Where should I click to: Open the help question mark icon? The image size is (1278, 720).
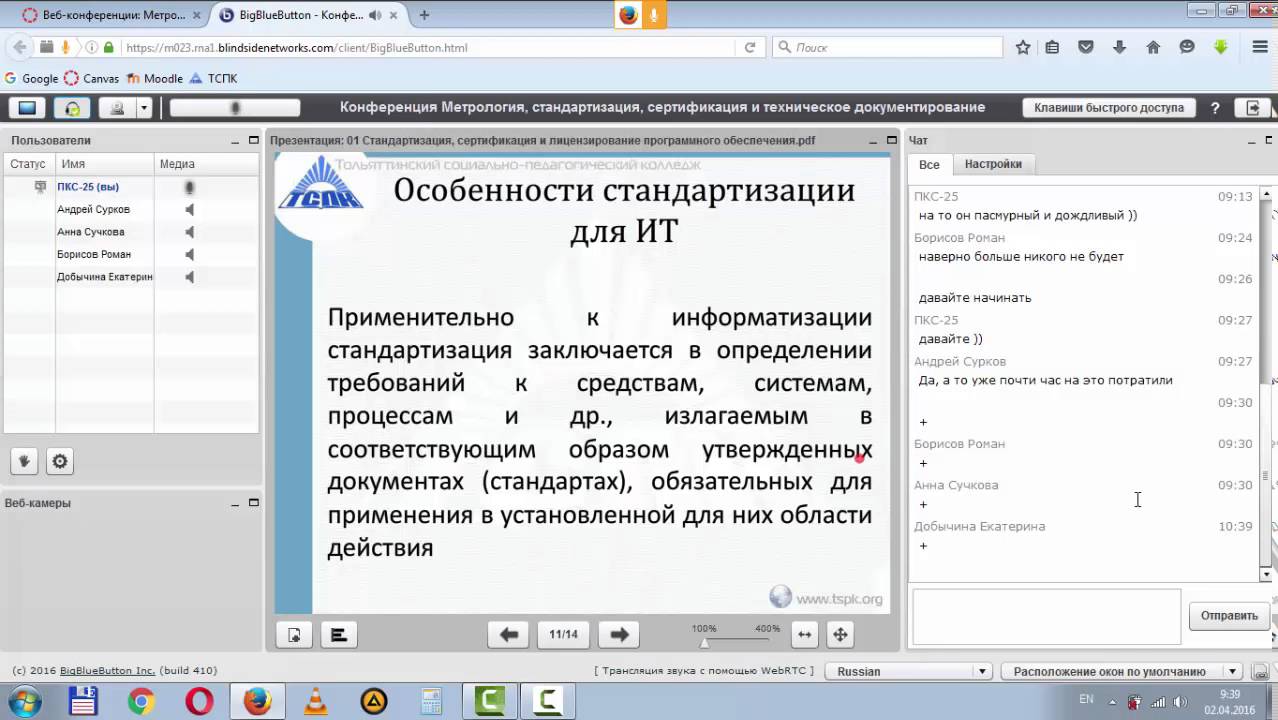pyautogui.click(x=1215, y=108)
